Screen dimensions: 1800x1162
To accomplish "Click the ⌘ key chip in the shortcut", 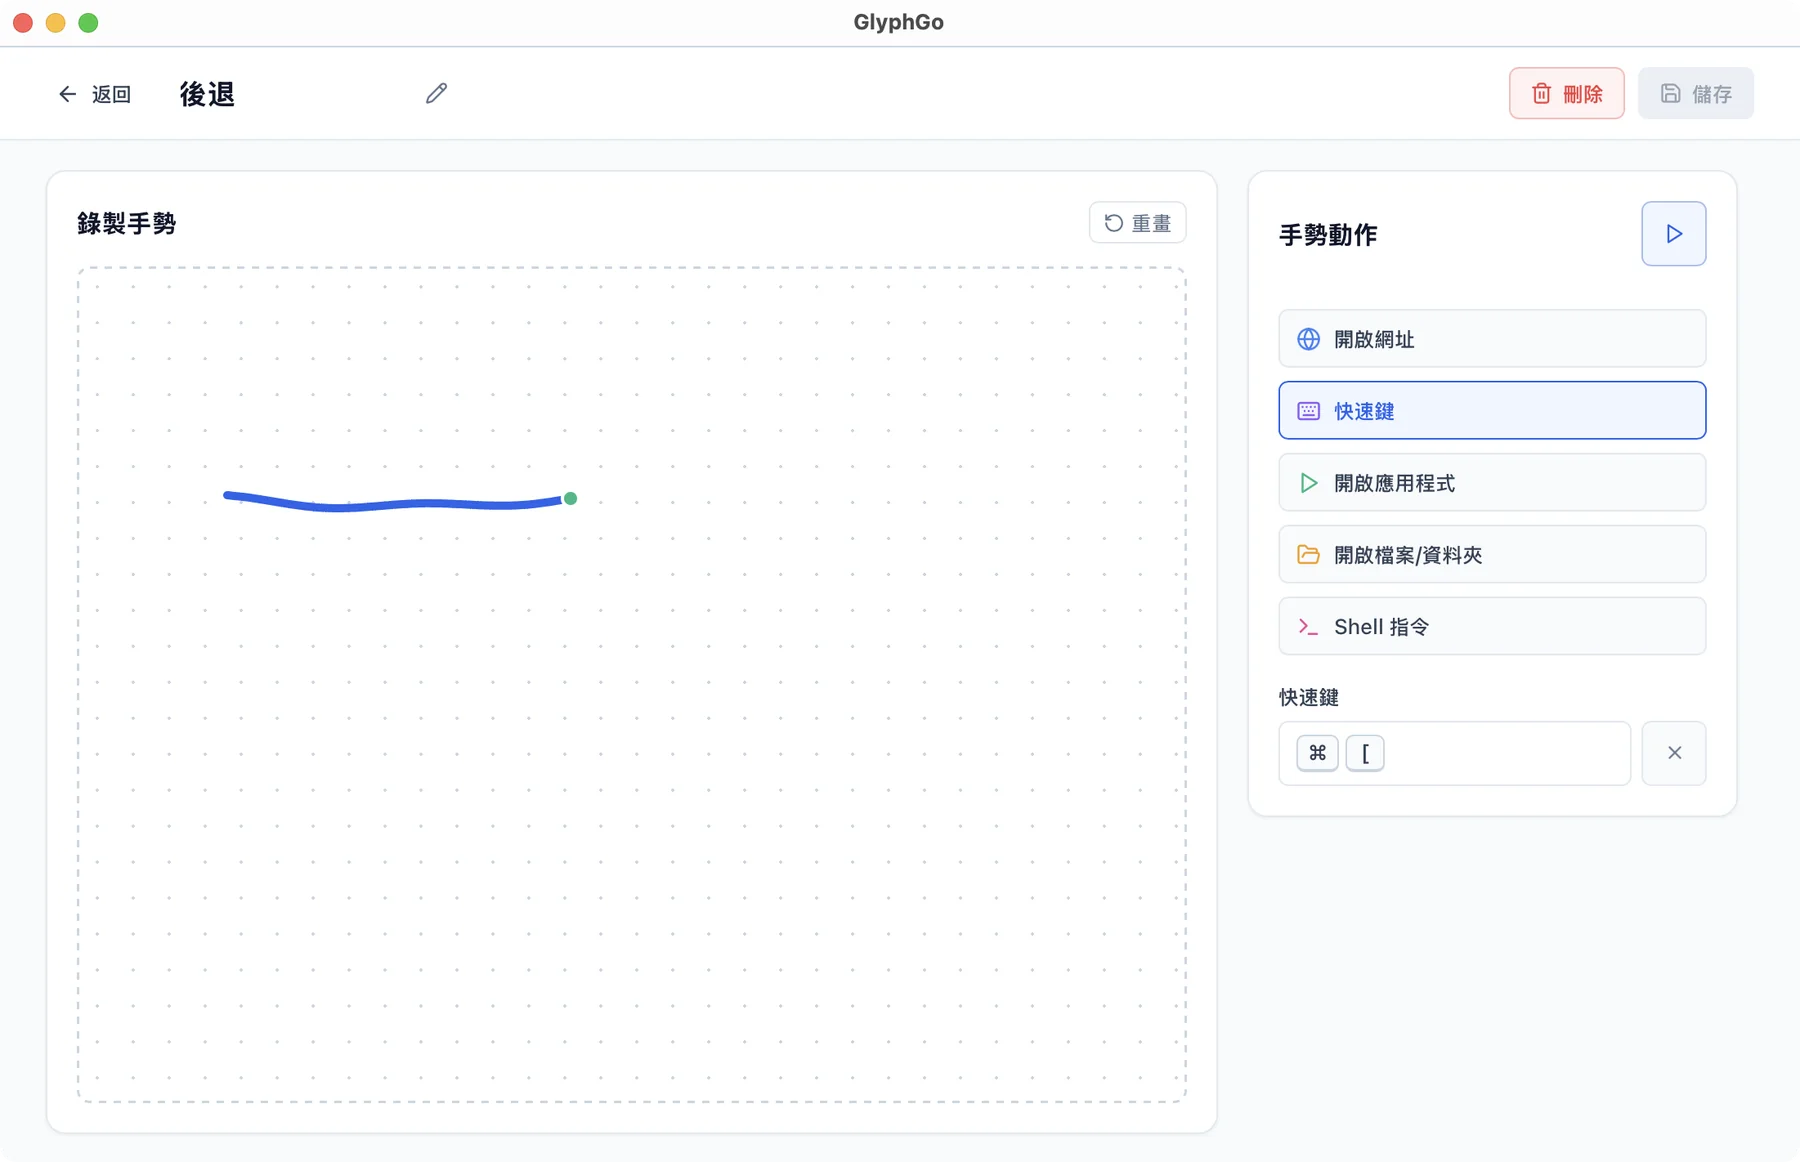I will click(1317, 753).
